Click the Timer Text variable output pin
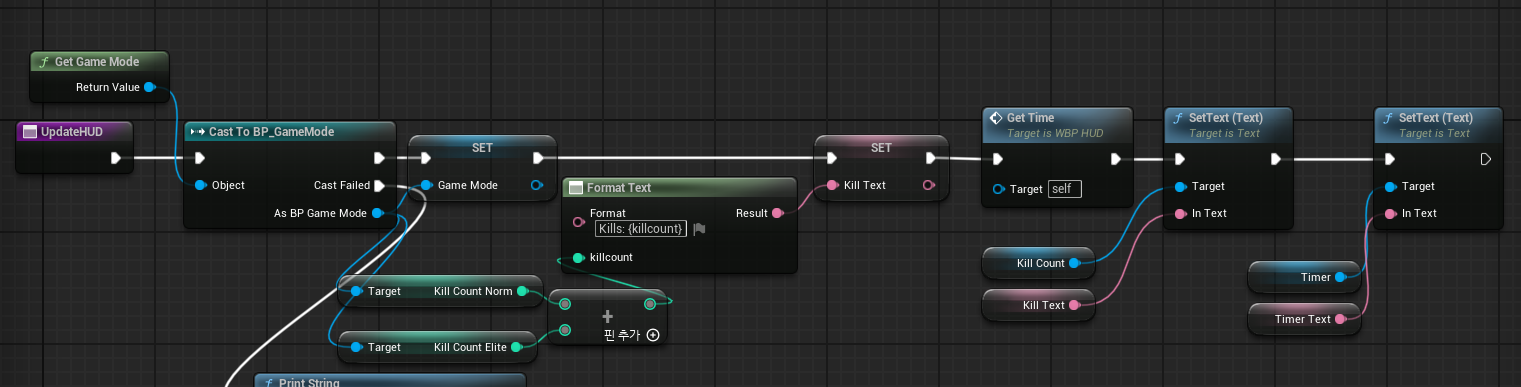The width and height of the screenshot is (1521, 387). click(x=1340, y=319)
